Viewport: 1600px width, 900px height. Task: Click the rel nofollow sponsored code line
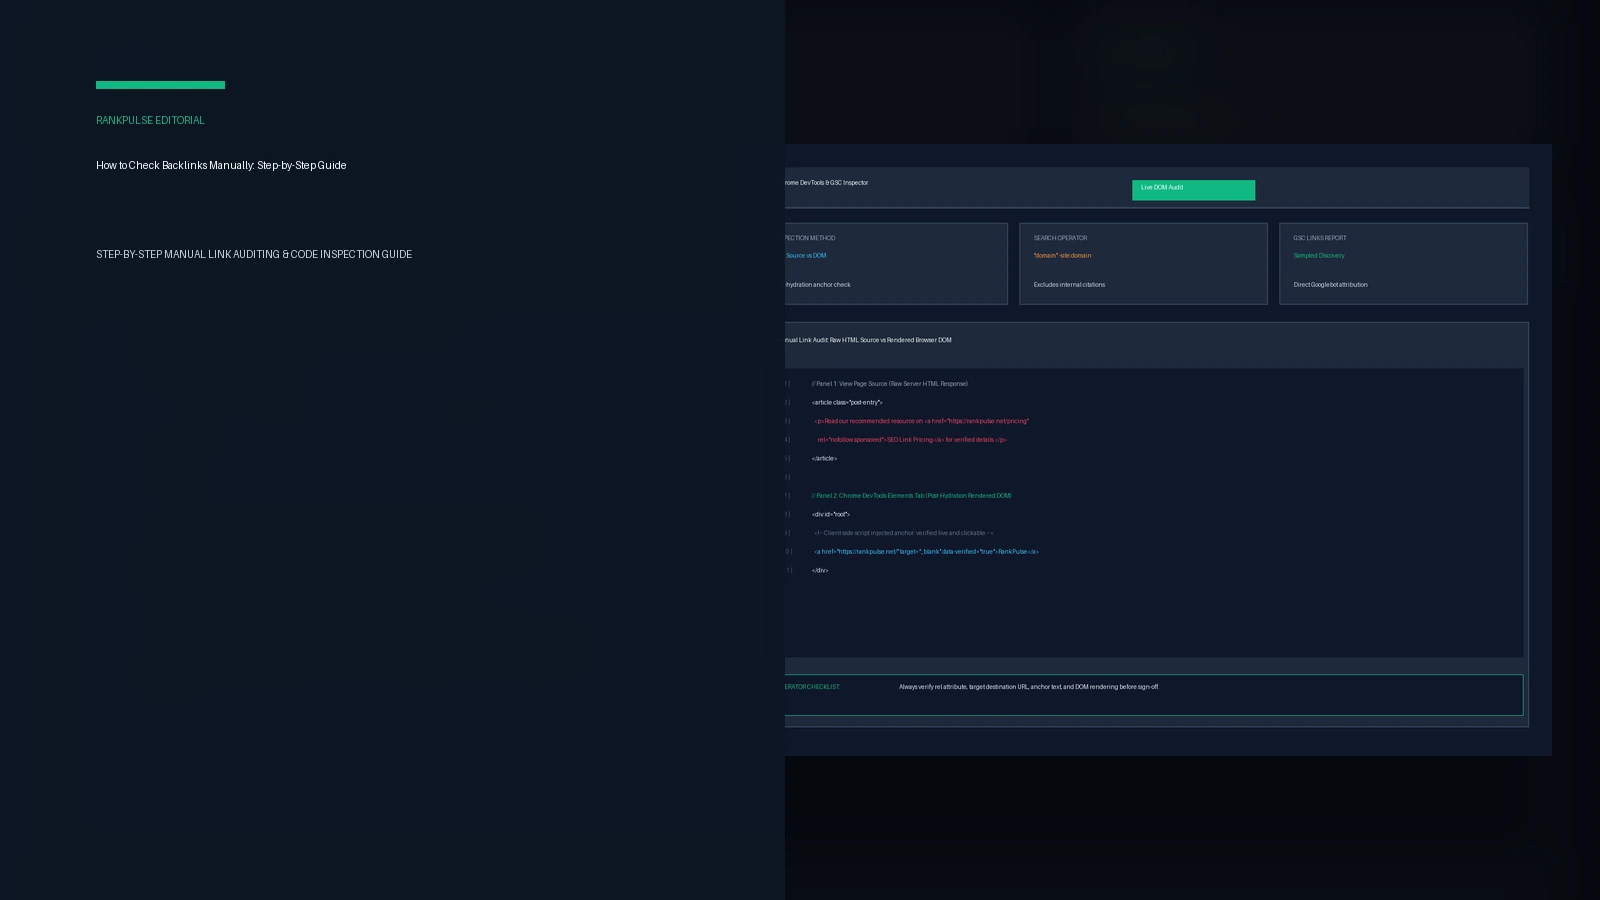click(x=912, y=440)
